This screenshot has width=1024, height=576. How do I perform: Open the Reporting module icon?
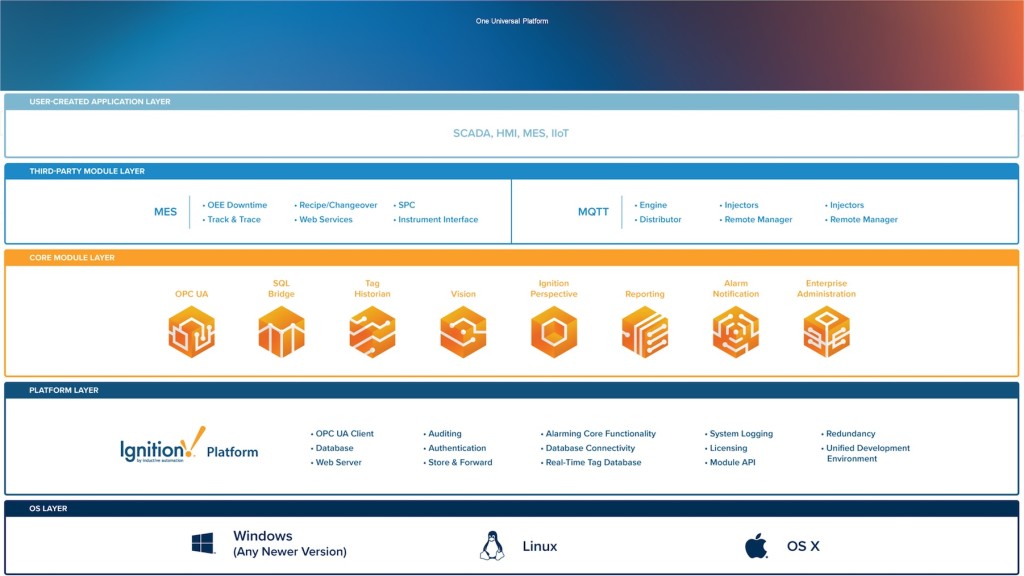tap(644, 332)
